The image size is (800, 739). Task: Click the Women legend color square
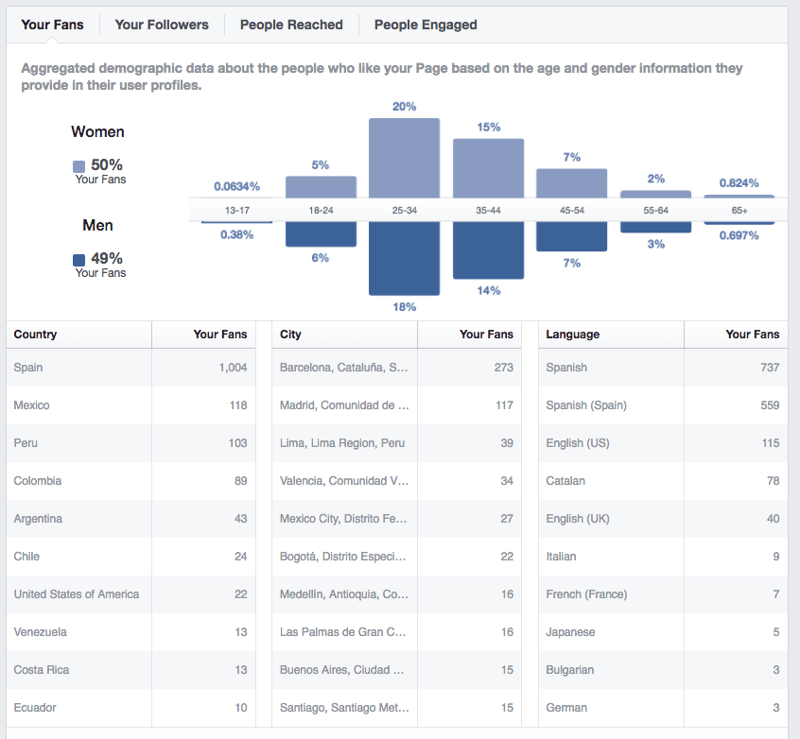point(79,167)
